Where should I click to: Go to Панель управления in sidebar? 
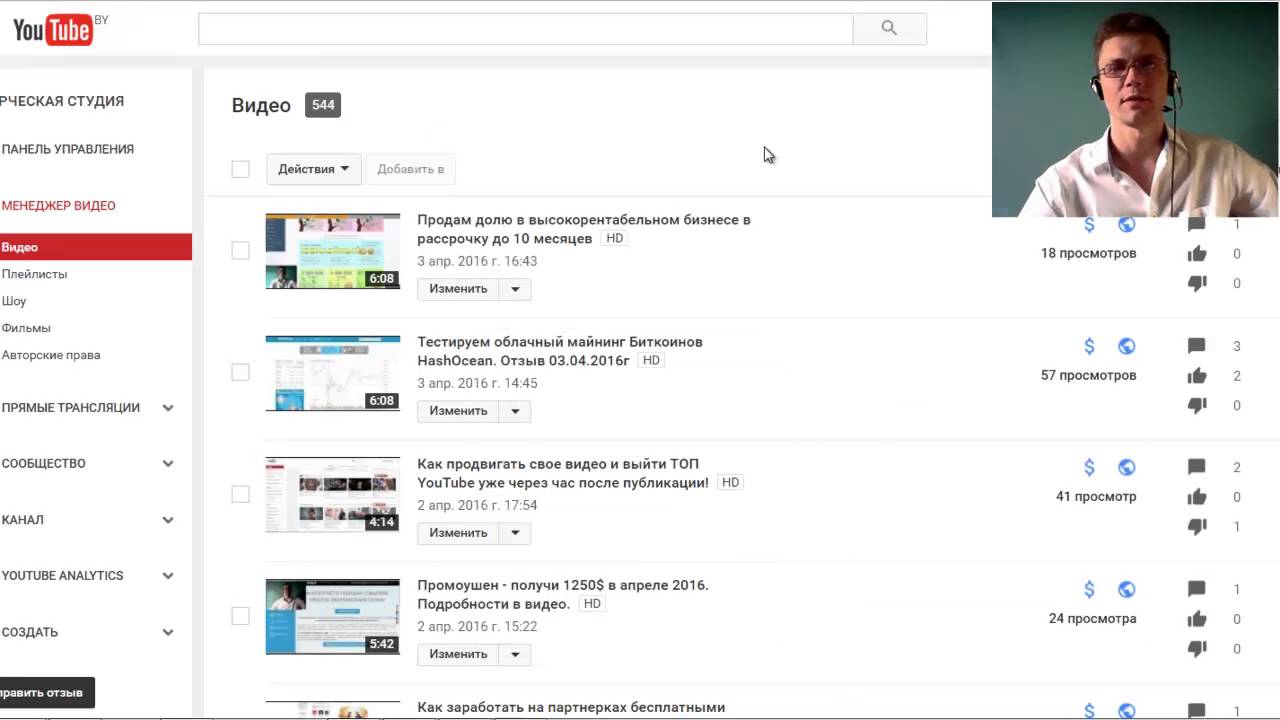[68, 149]
